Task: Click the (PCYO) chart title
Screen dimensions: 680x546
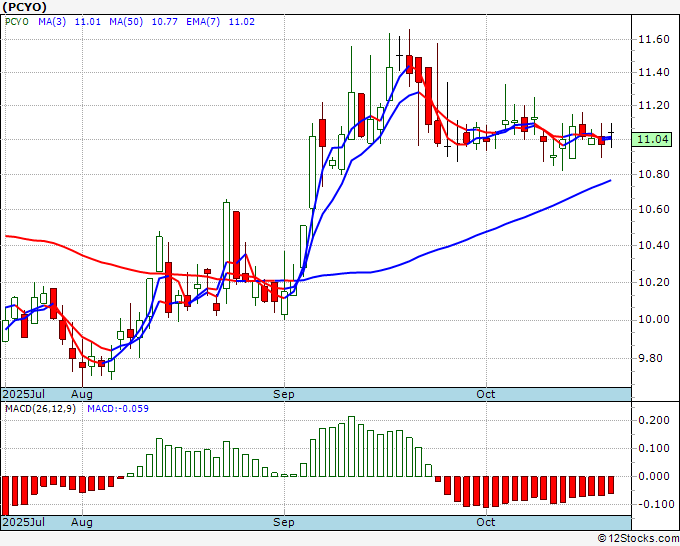Action: pos(24,7)
